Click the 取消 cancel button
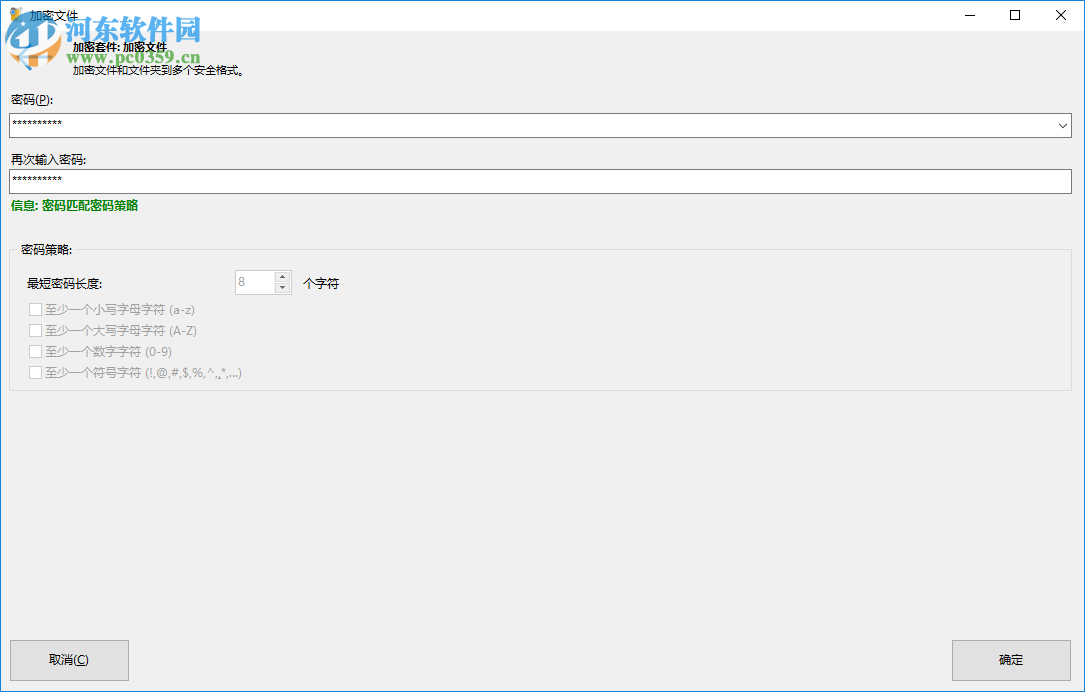 (x=69, y=660)
